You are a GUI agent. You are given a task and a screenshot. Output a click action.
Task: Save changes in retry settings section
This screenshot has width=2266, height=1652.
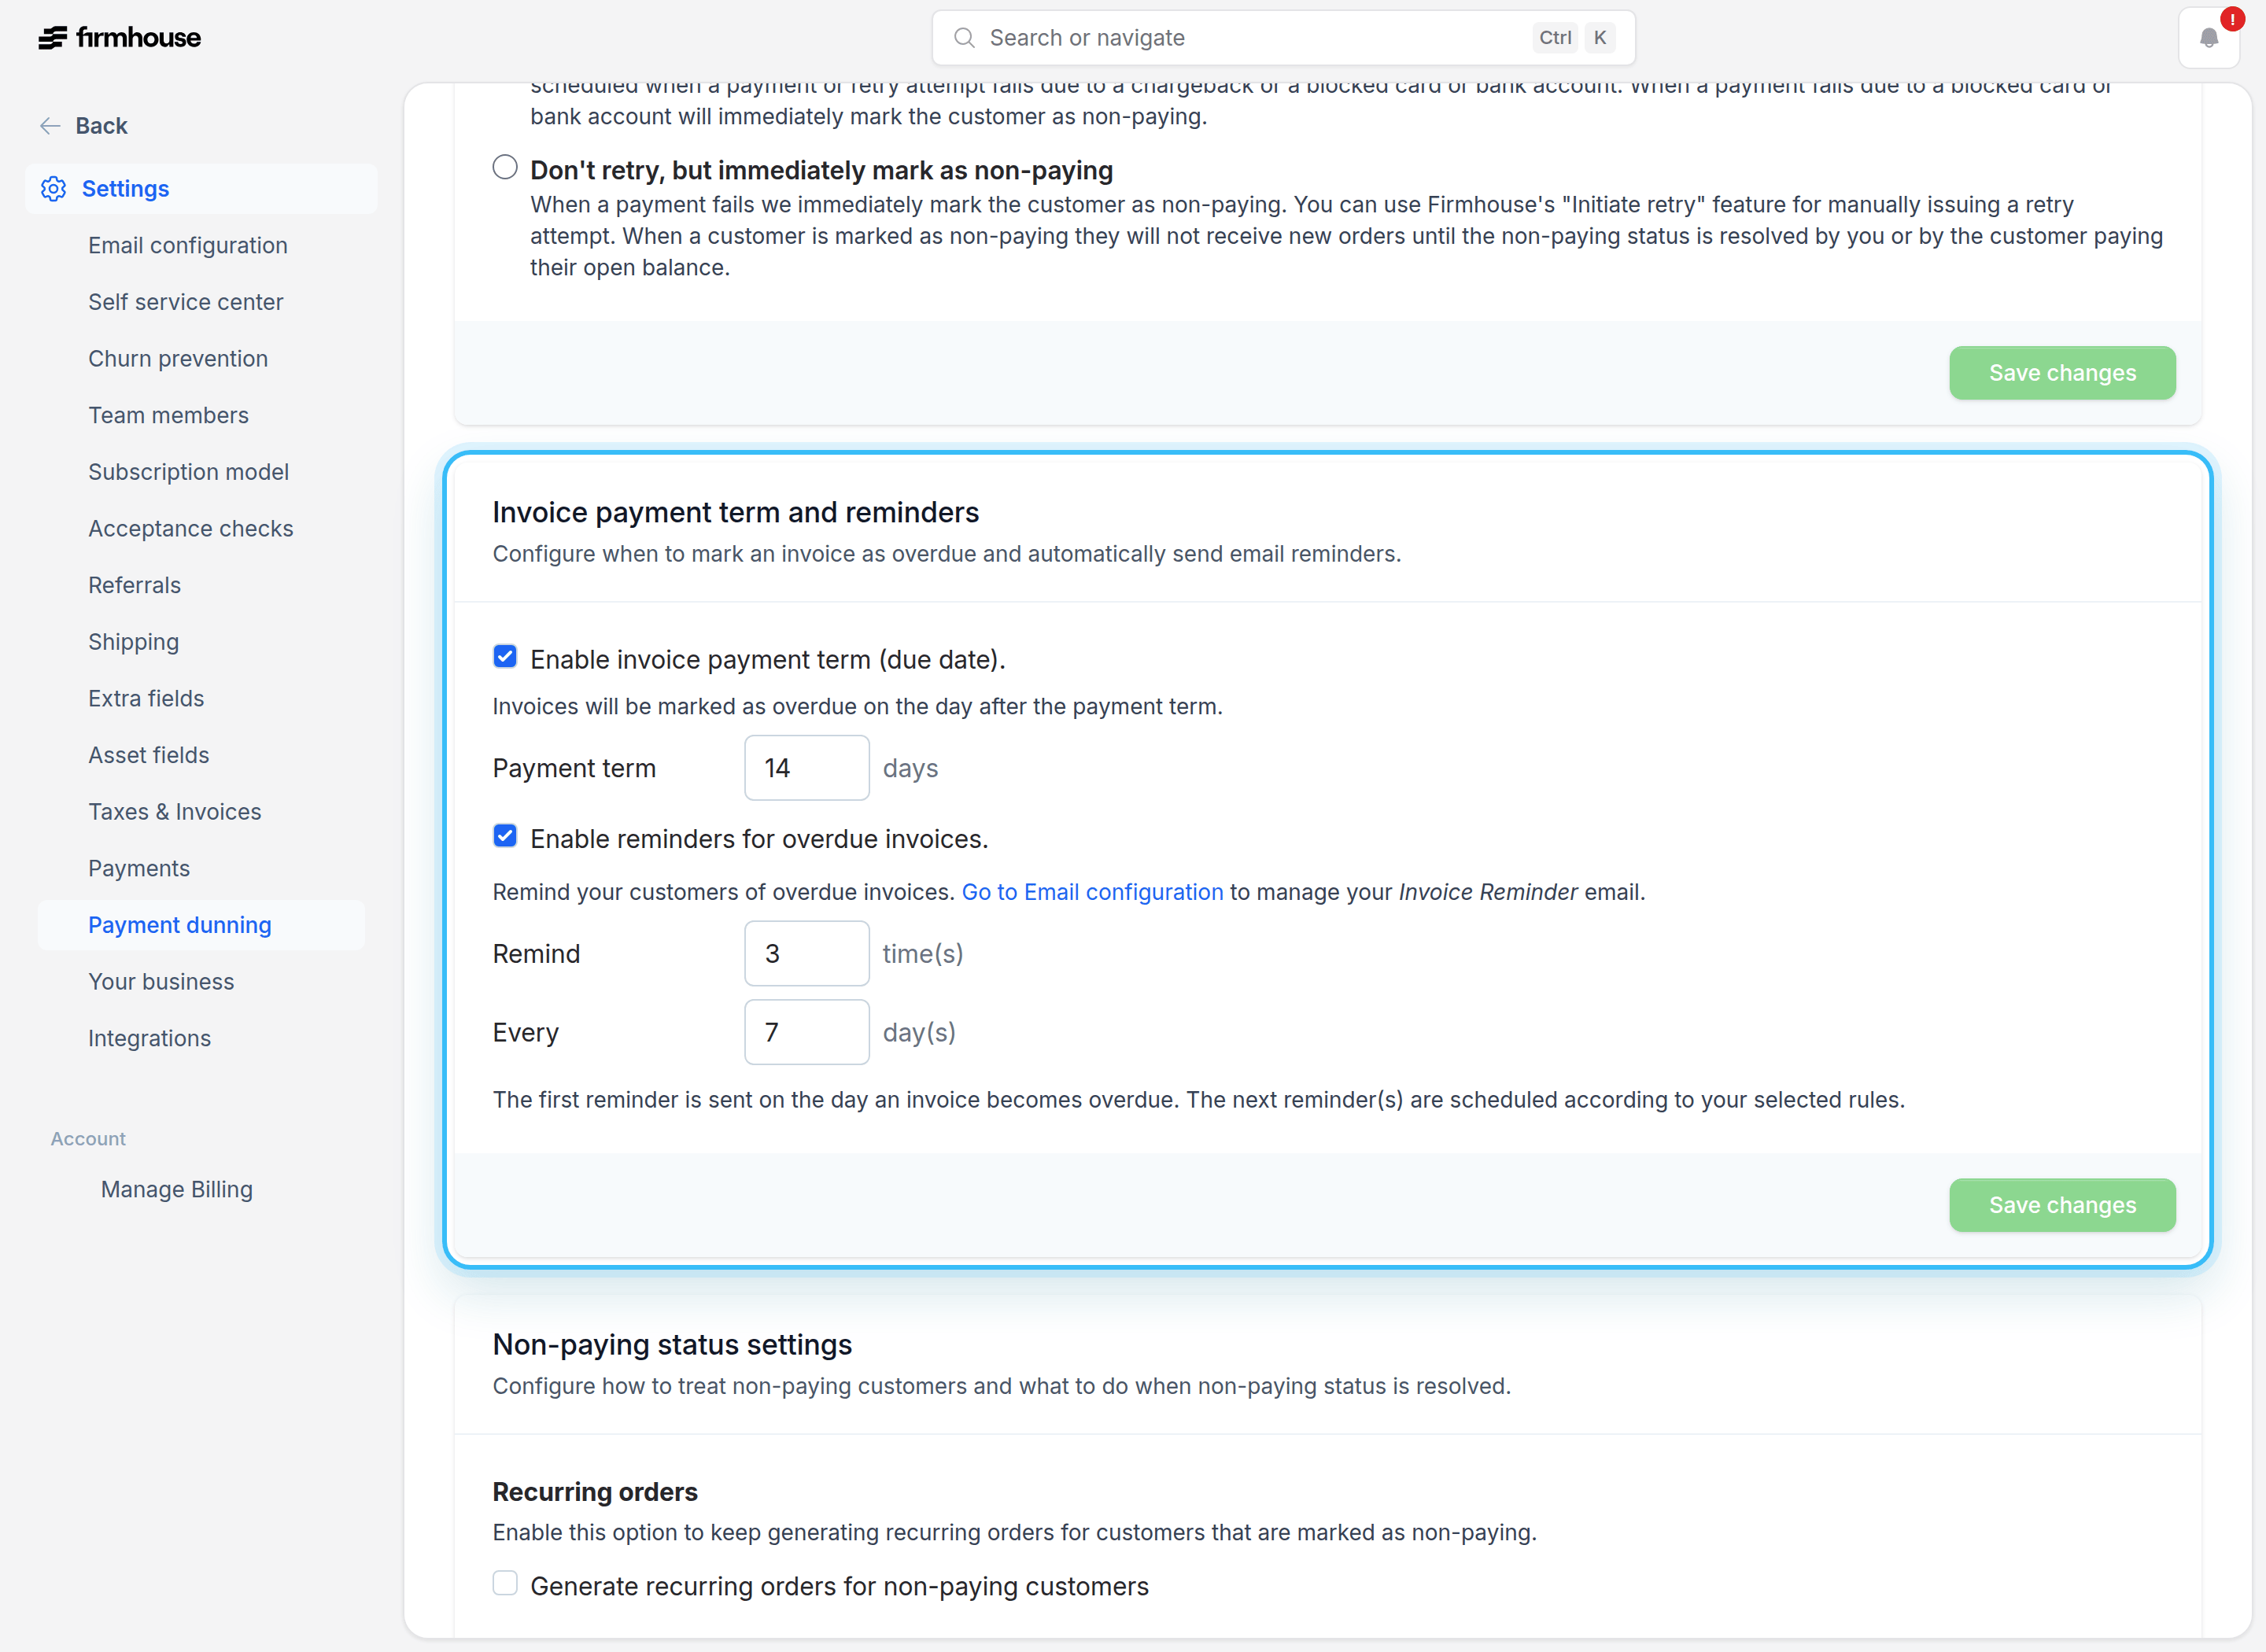[2062, 373]
